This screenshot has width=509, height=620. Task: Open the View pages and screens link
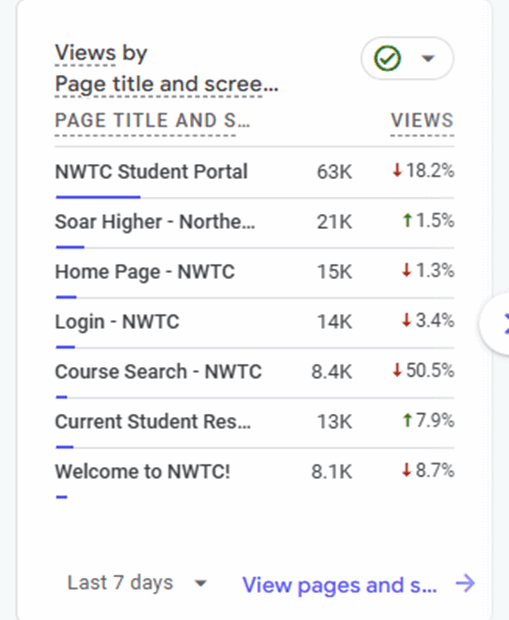(339, 584)
